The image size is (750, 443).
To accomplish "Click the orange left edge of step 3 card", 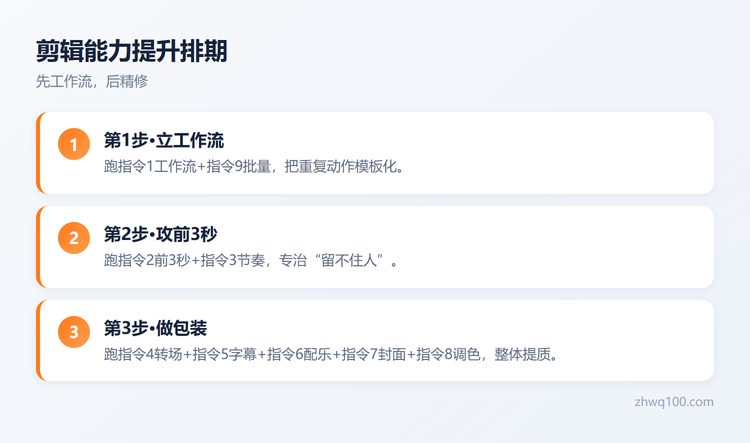I will pyautogui.click(x=38, y=341).
